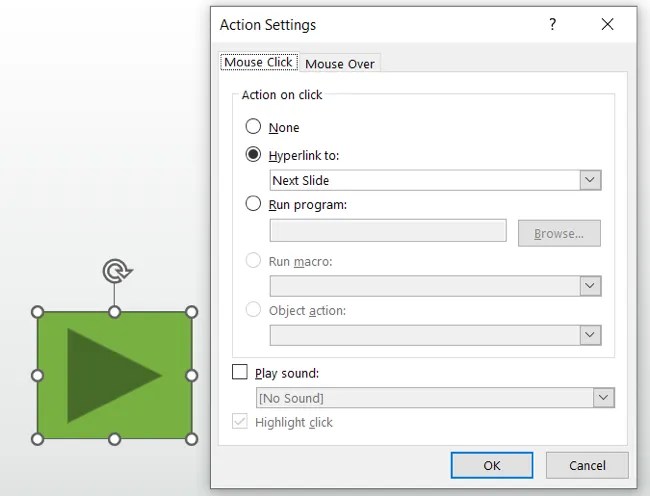Click the Cancel button
Image resolution: width=650 pixels, height=496 pixels.
tap(587, 465)
